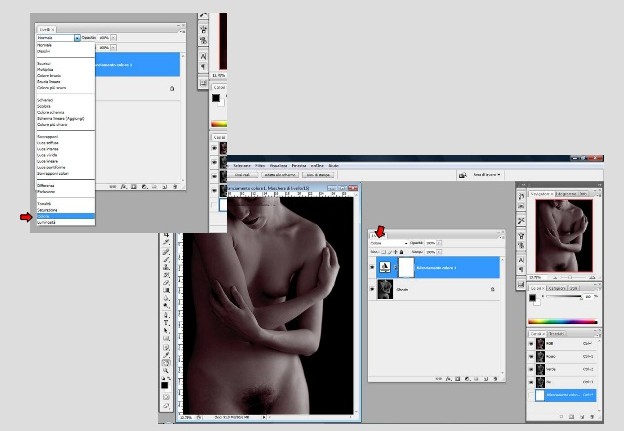The image size is (624, 431).
Task: Open the Colore blend mode dropdown in the layers panel
Action: [x=389, y=243]
